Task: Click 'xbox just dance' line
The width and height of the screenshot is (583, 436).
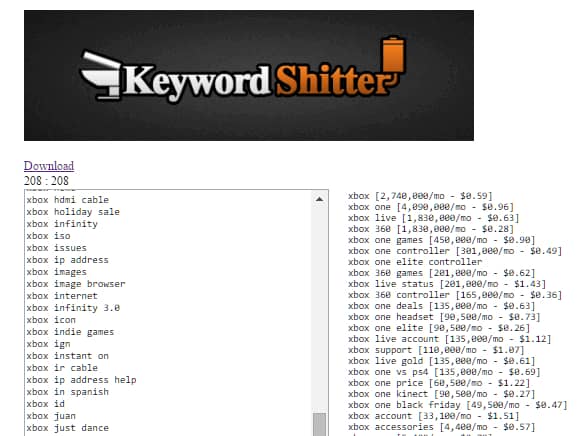Action: (68, 428)
